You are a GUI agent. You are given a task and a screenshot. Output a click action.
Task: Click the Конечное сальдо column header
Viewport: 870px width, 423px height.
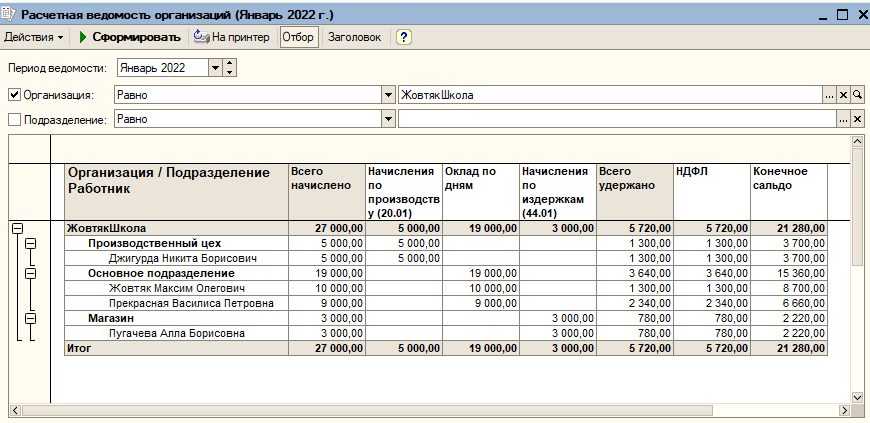click(788, 192)
